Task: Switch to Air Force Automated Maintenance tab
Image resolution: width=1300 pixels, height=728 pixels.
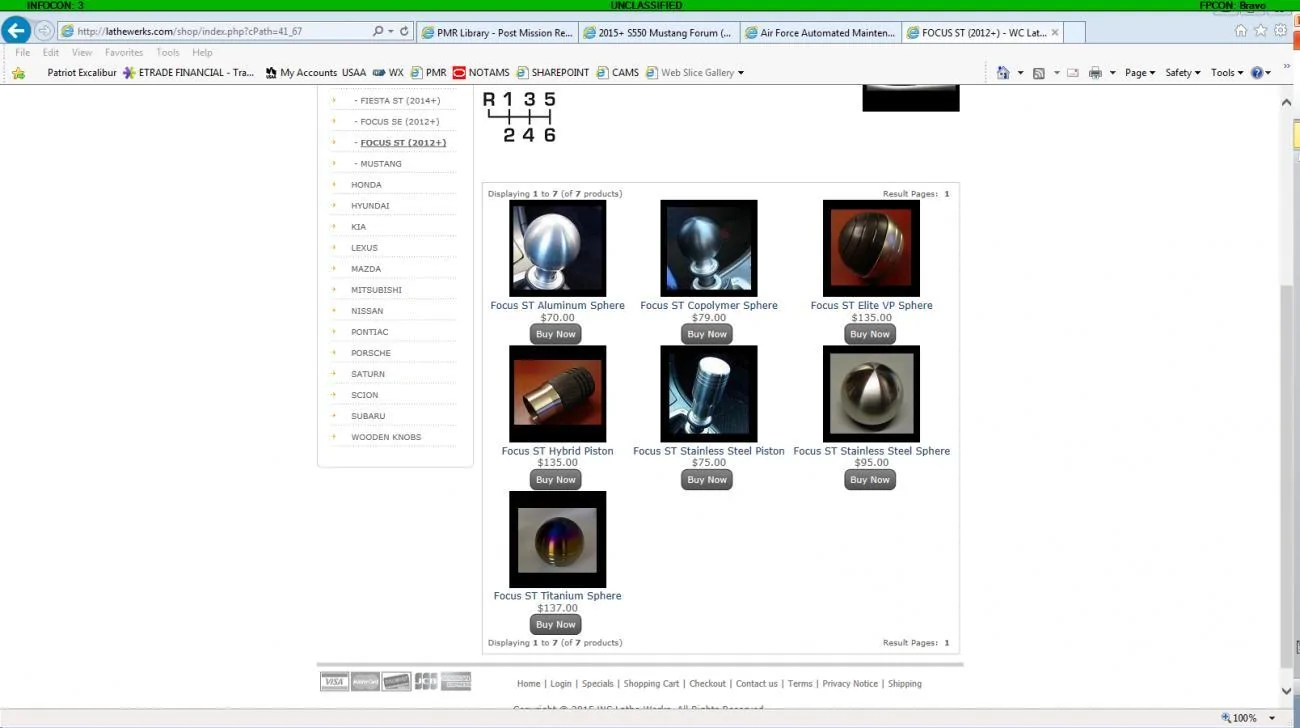Action: point(820,33)
